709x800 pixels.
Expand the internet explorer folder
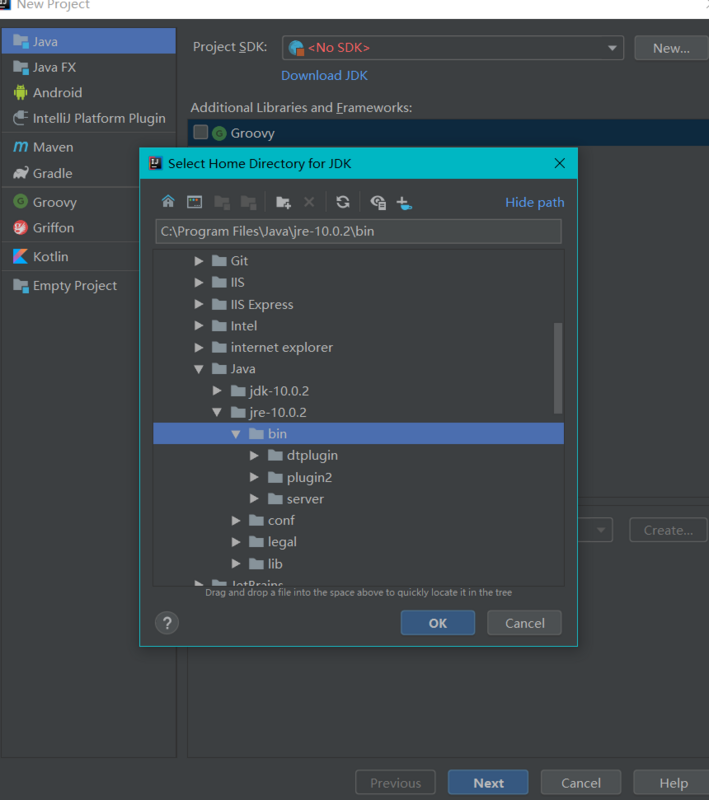[199, 347]
